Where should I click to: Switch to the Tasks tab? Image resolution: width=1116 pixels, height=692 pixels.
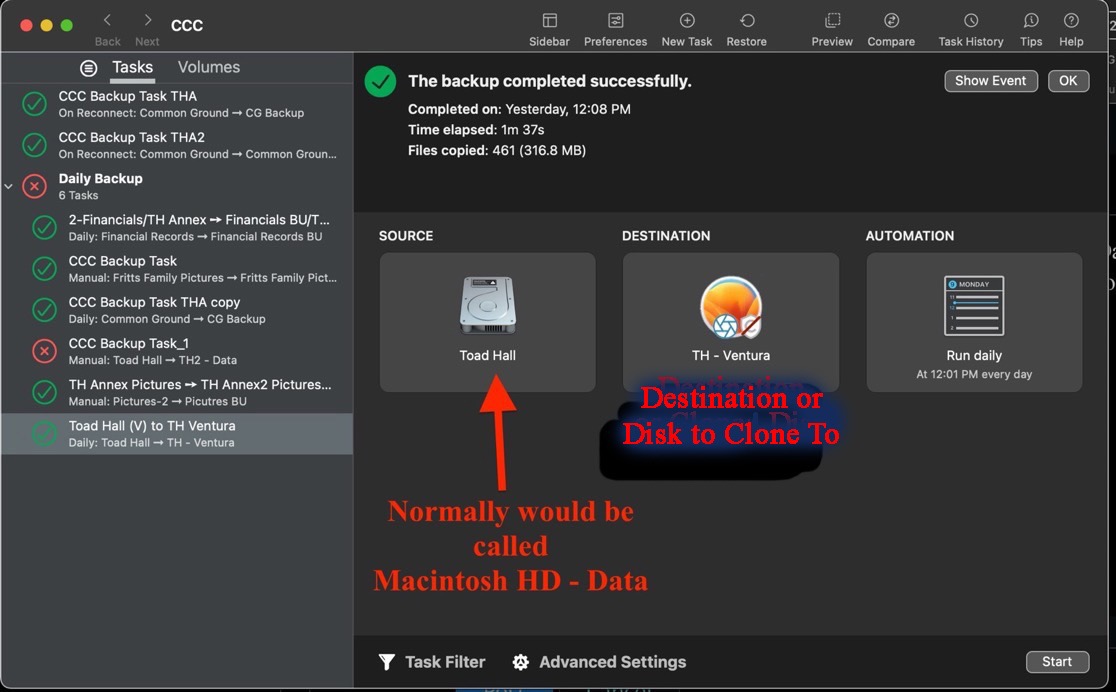[132, 67]
